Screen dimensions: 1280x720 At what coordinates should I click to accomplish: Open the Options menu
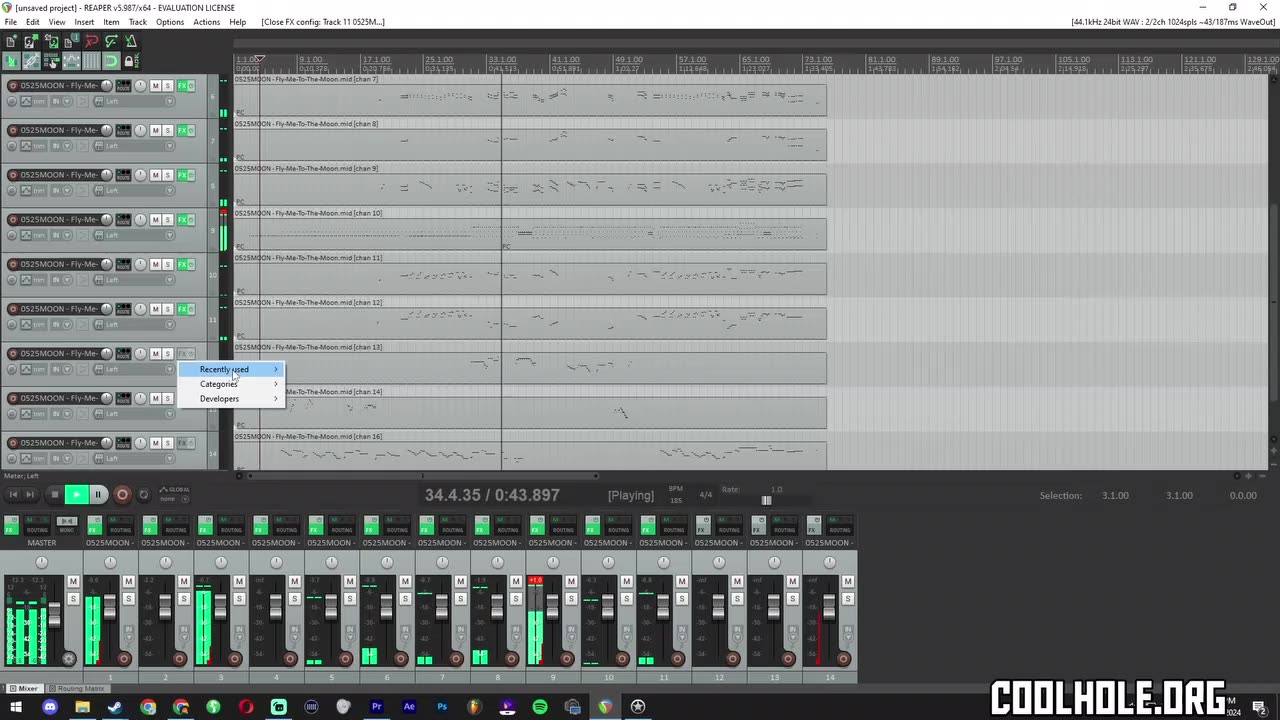pos(170,22)
